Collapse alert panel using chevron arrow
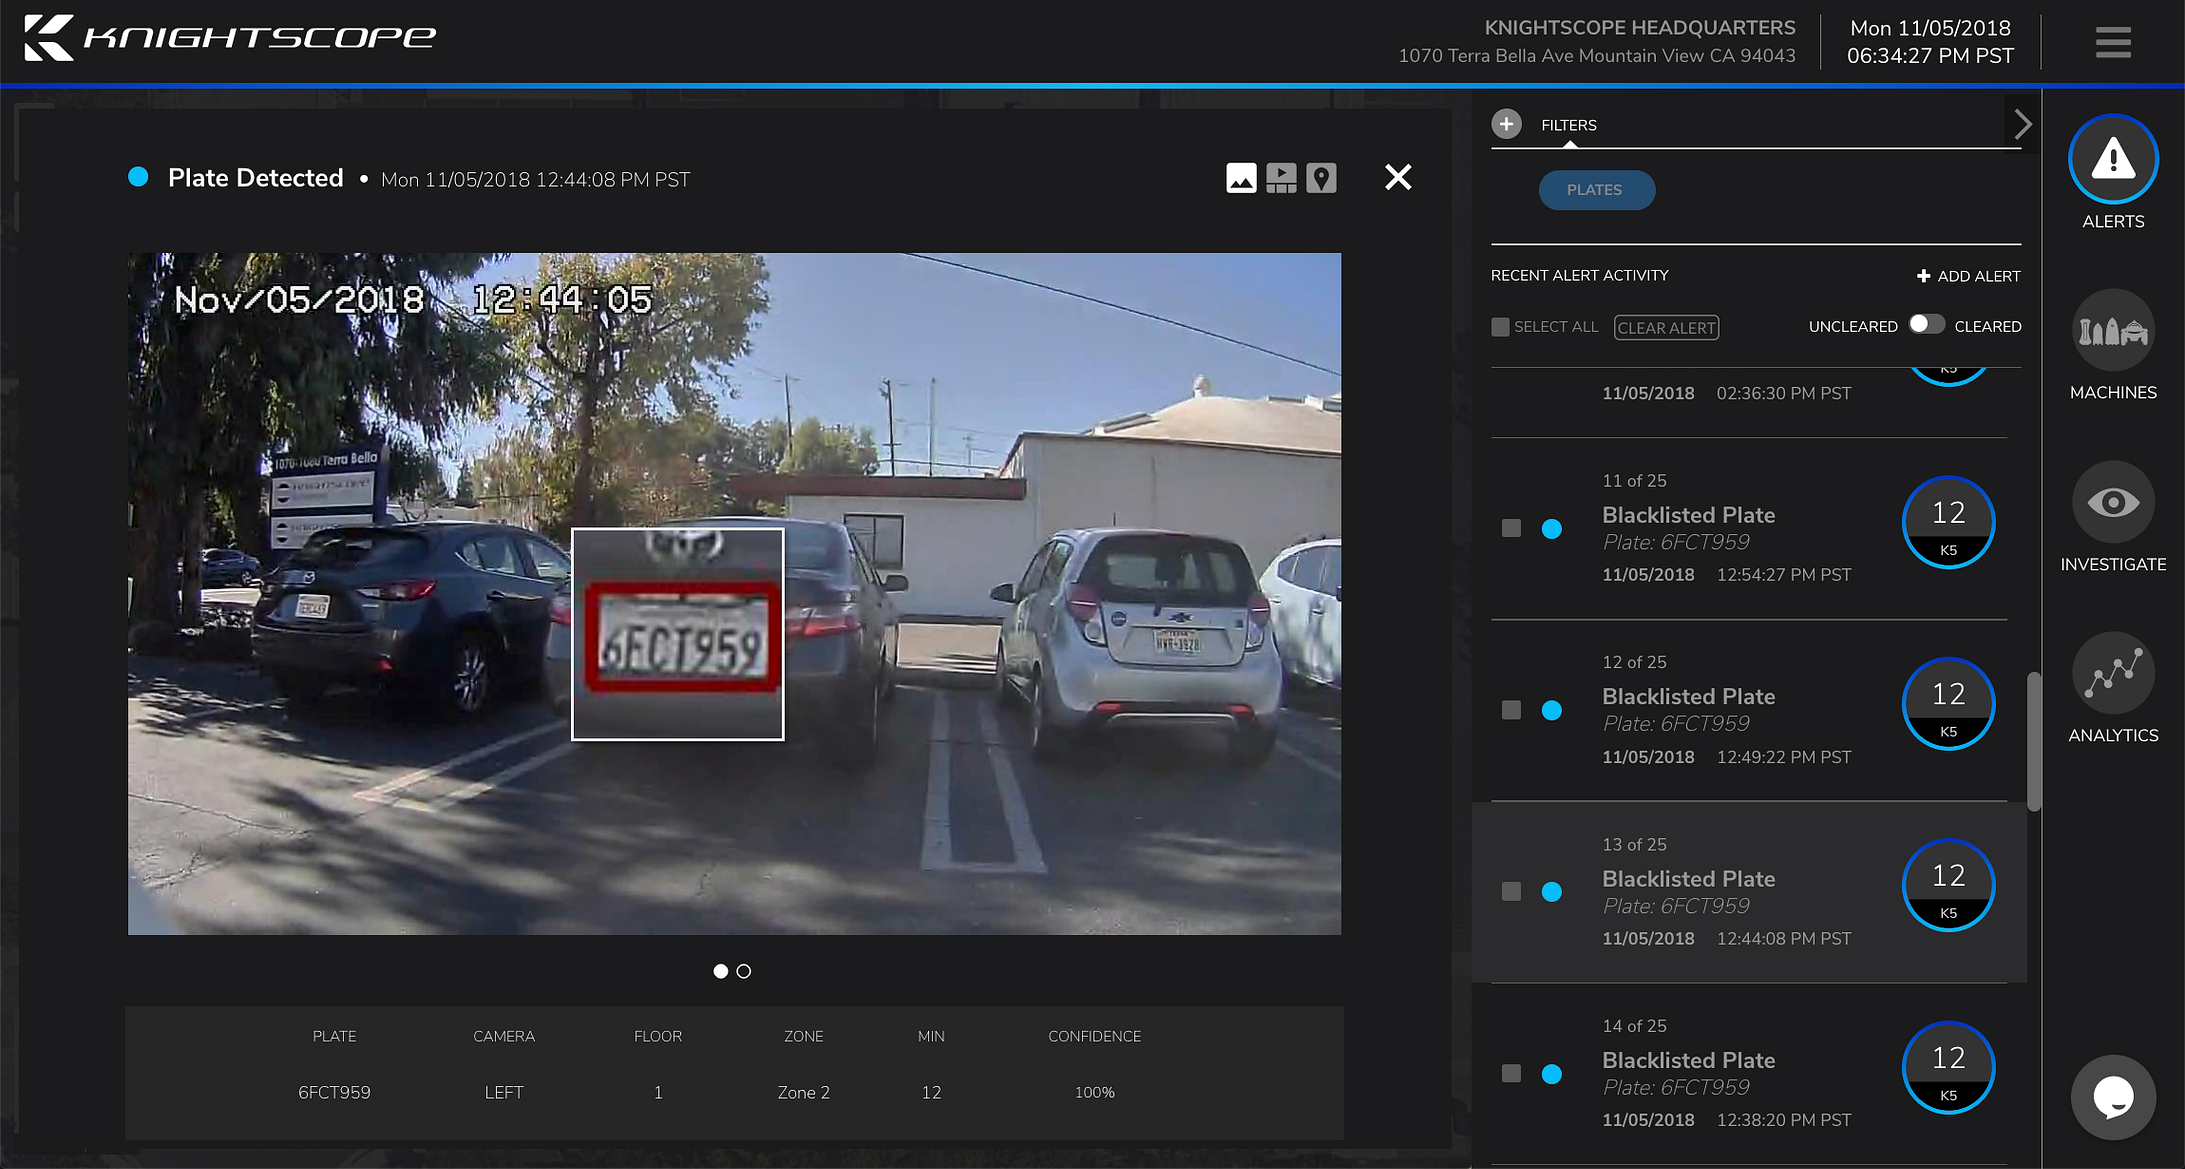The height and width of the screenshot is (1169, 2185). [x=2022, y=124]
